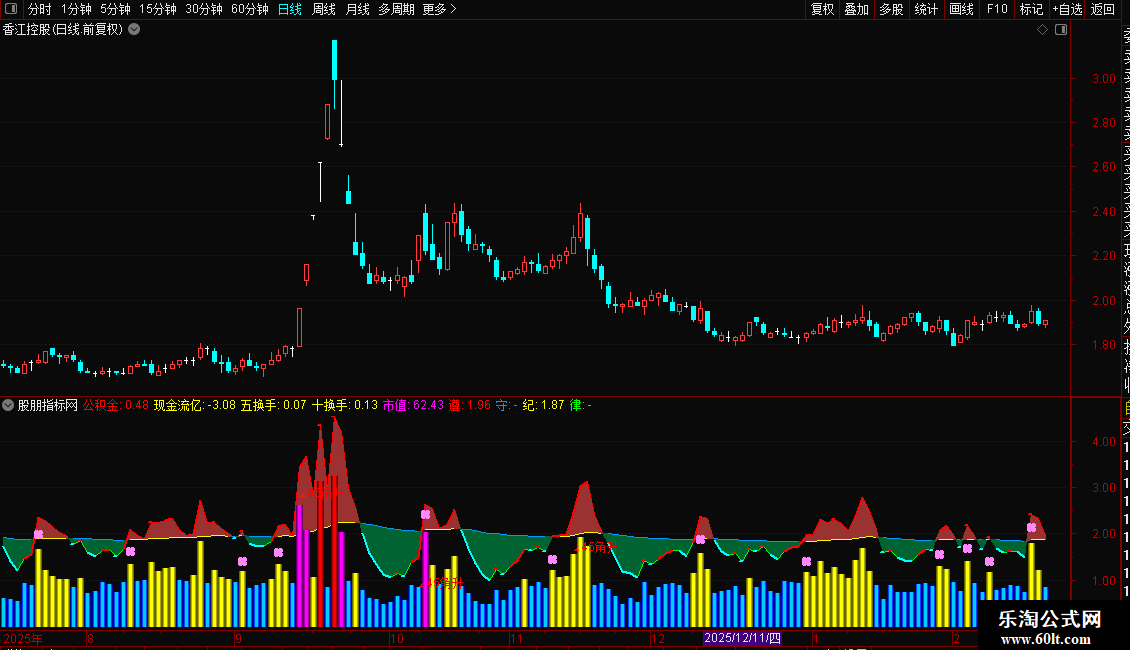Click the diamond marker icon in the chart corner
The image size is (1130, 650).
1042,30
